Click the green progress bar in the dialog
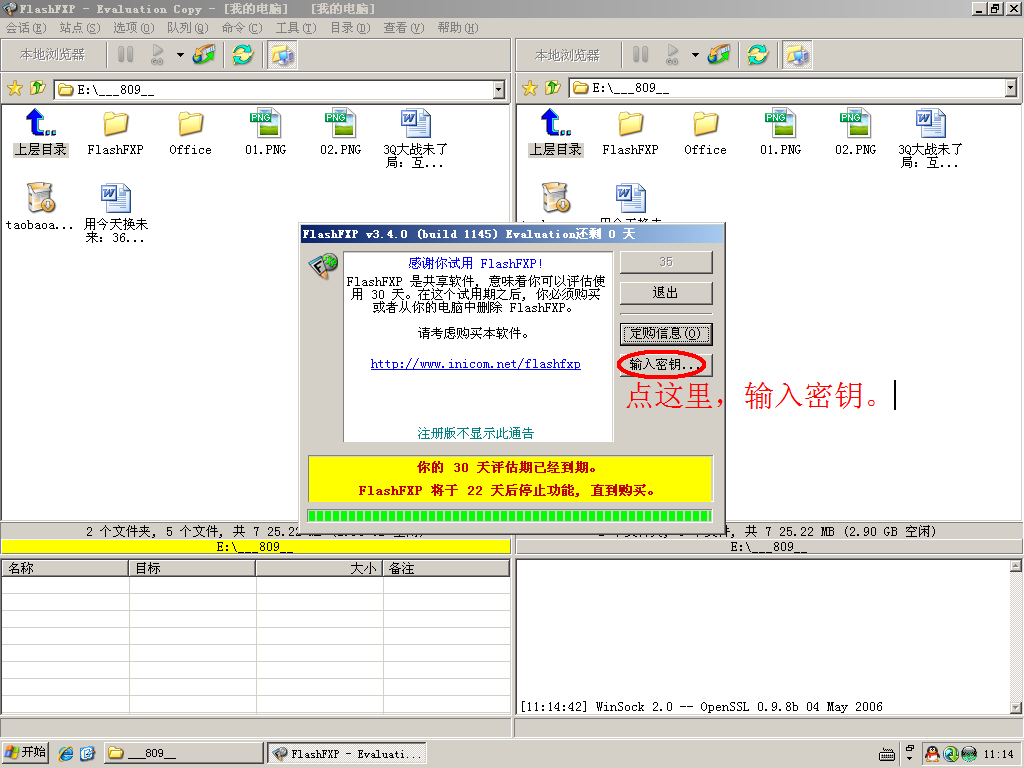The width and height of the screenshot is (1024, 768). point(510,516)
